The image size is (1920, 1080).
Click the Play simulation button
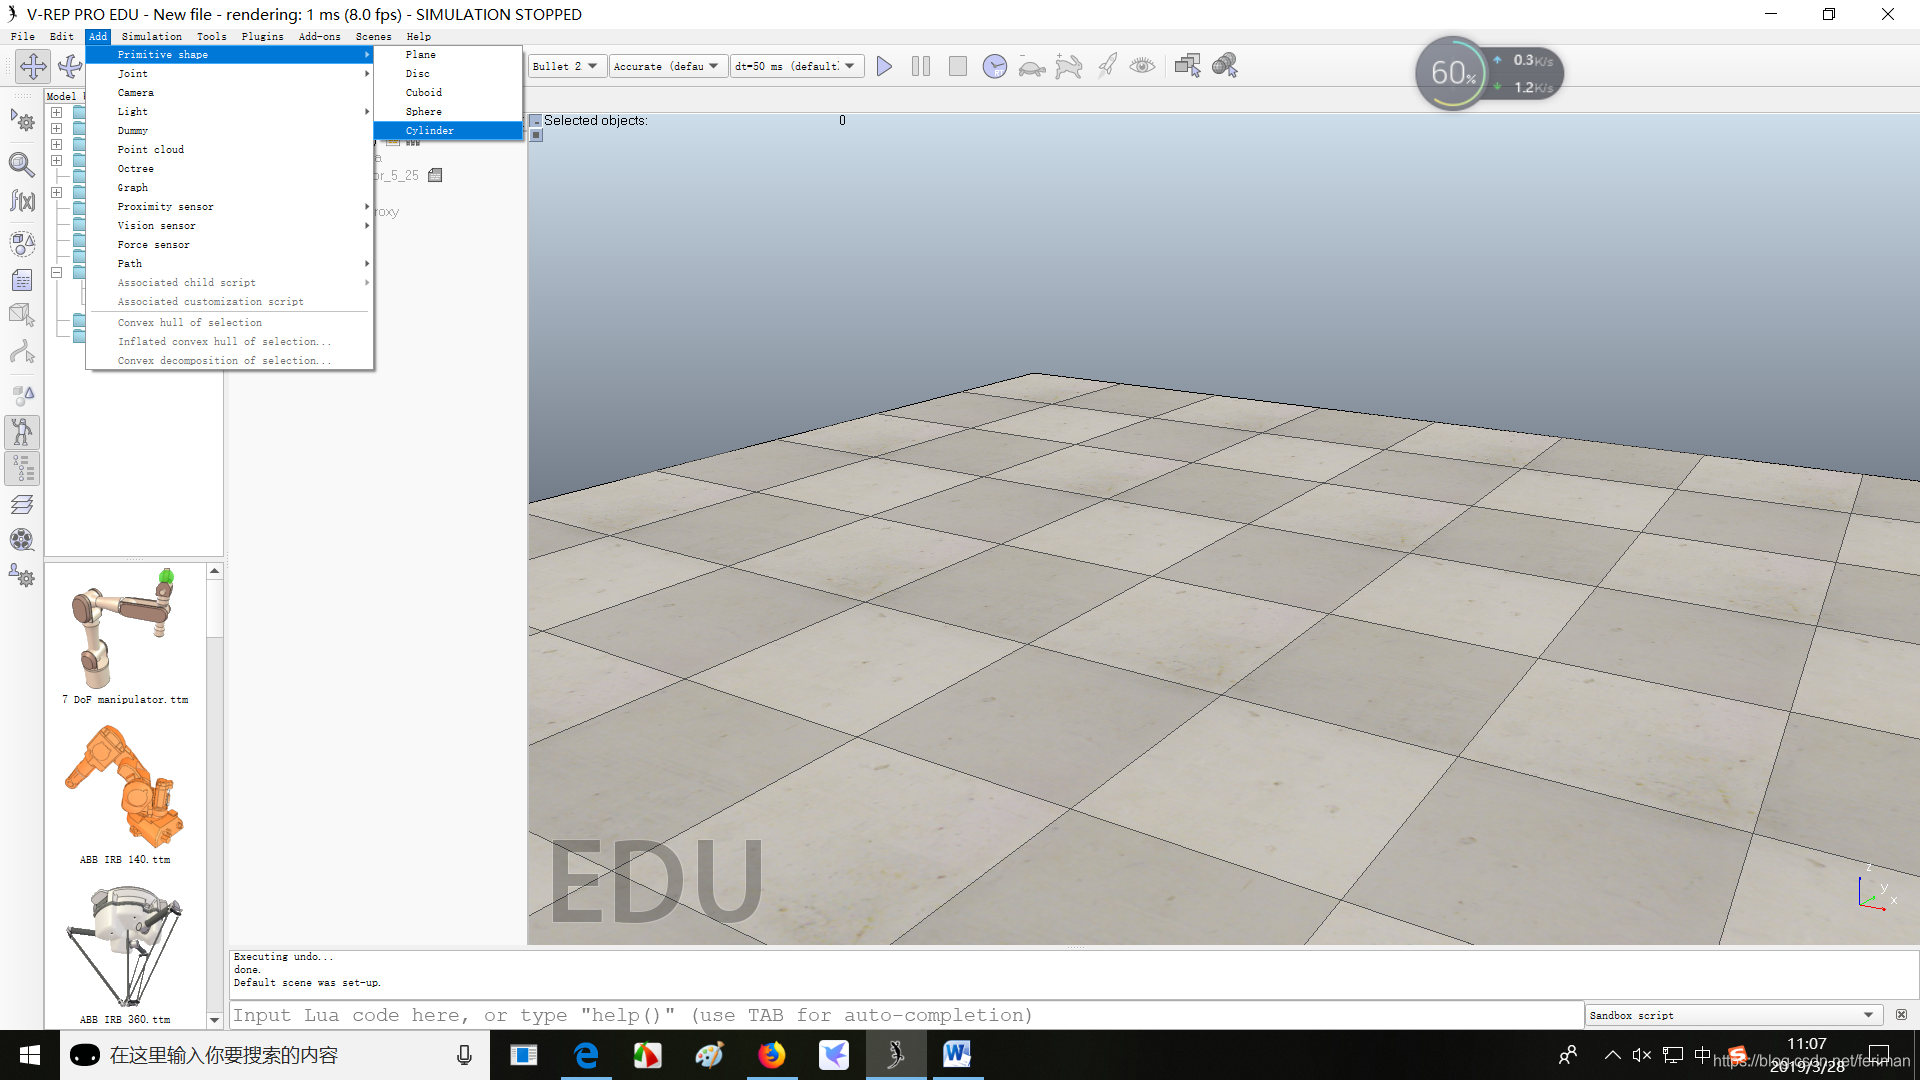coord(884,65)
